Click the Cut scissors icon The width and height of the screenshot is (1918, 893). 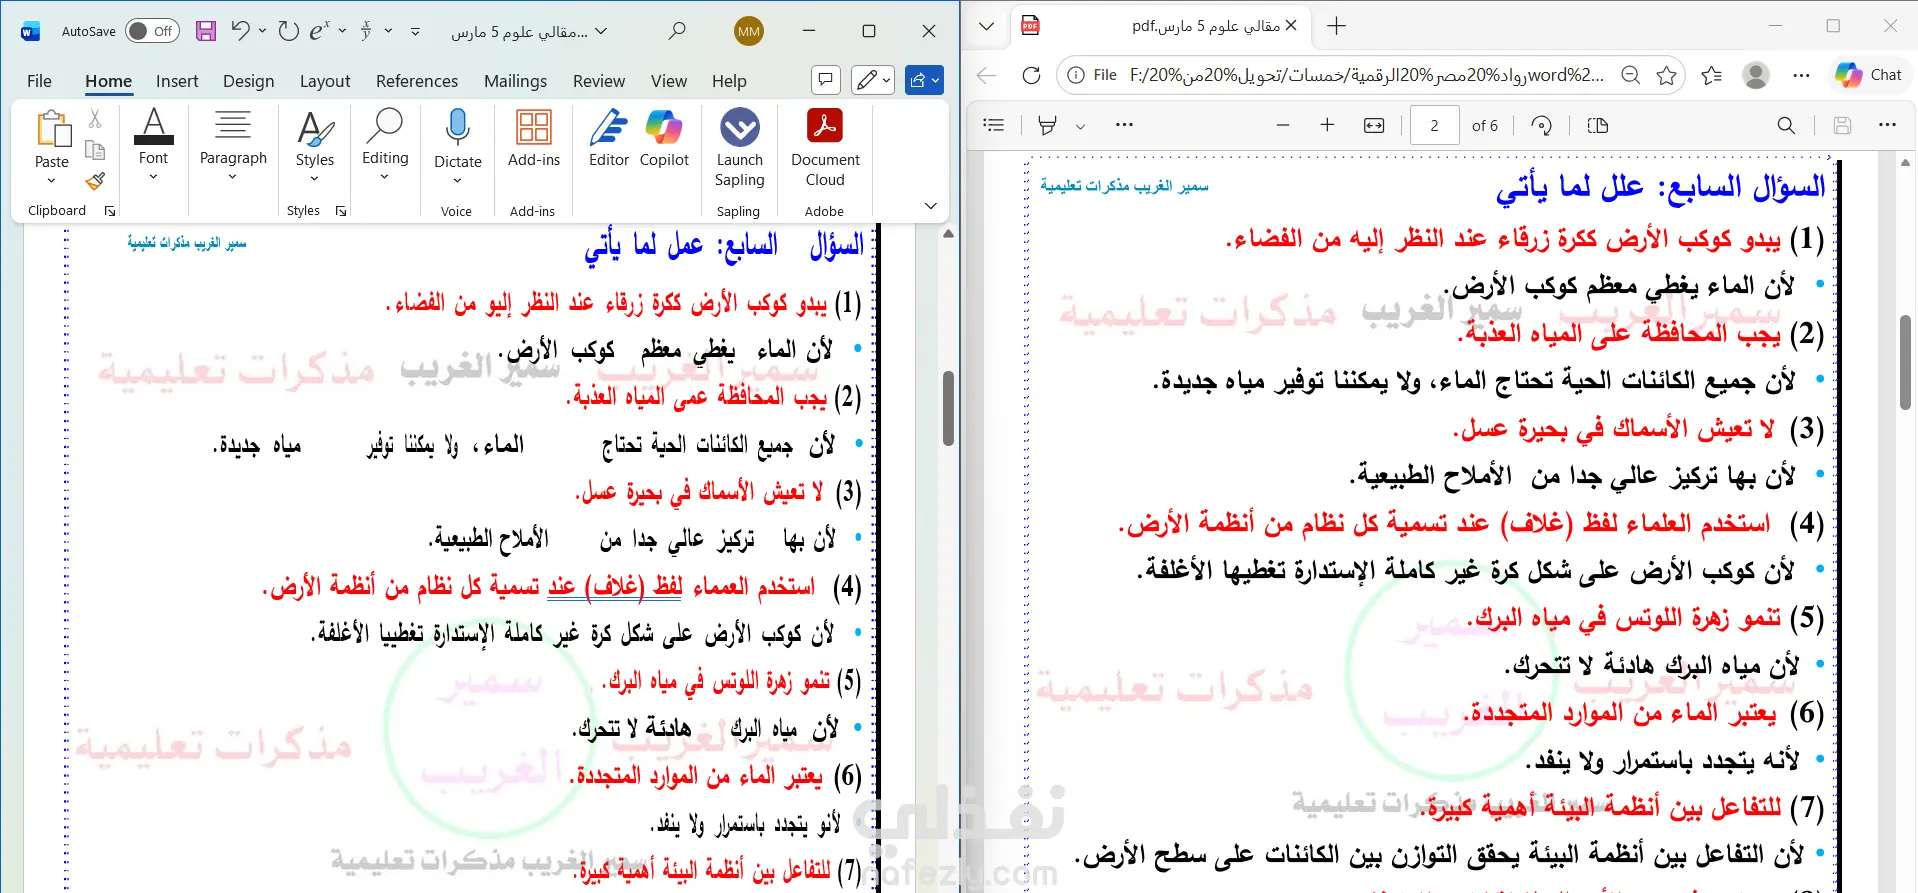(x=95, y=119)
